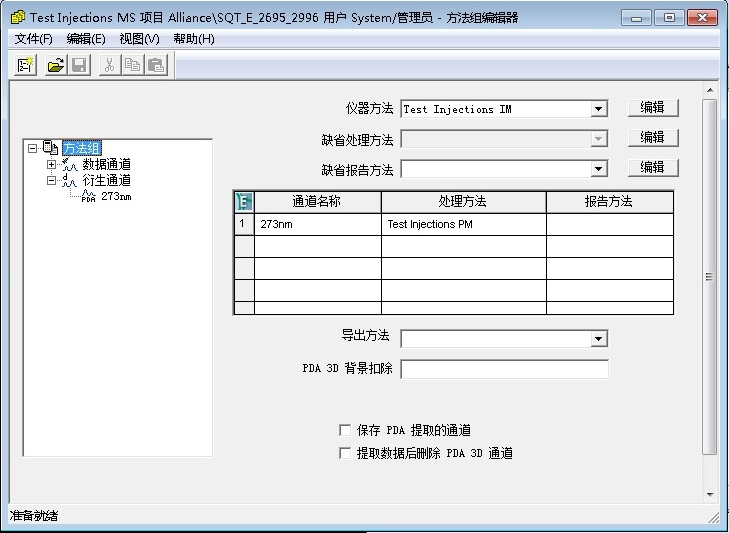Click the Paste clipboard toolbar icon

click(156, 65)
